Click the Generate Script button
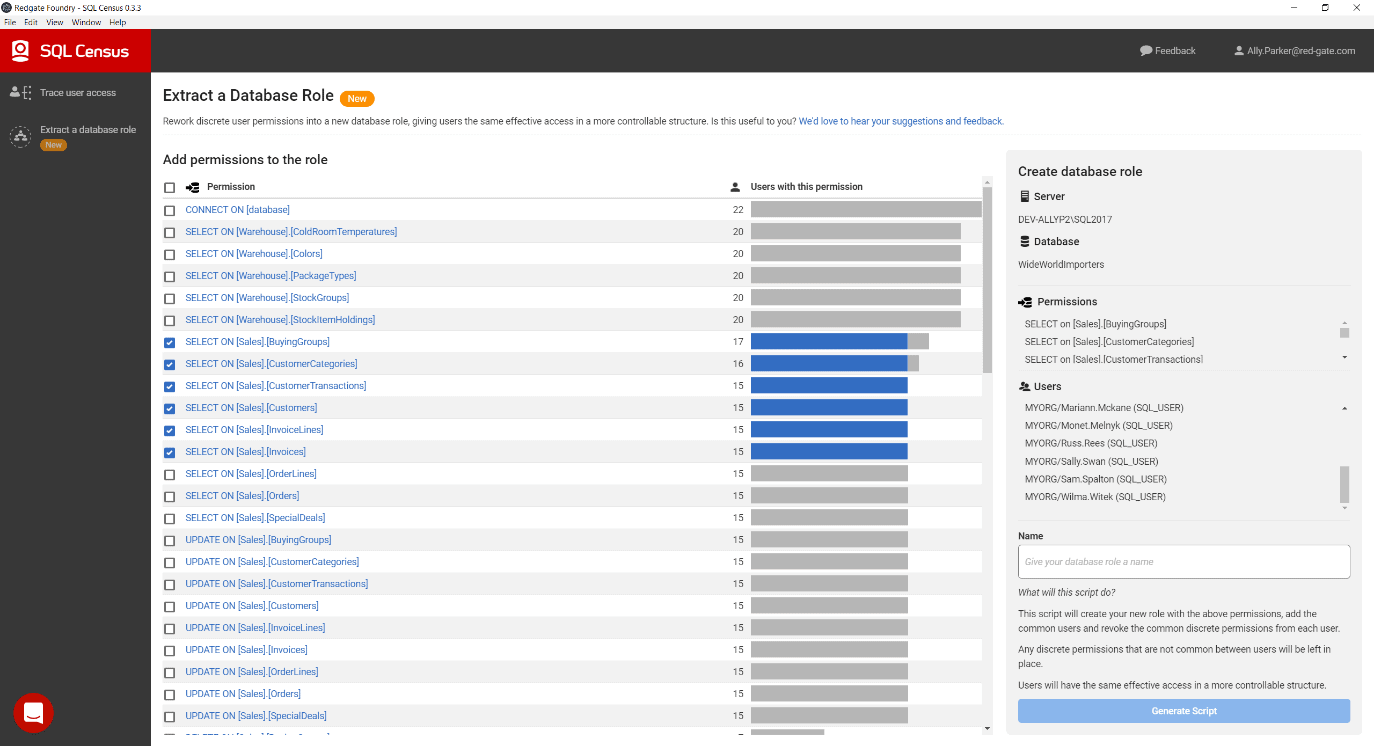Viewport: 1374px width, 746px height. [1184, 711]
